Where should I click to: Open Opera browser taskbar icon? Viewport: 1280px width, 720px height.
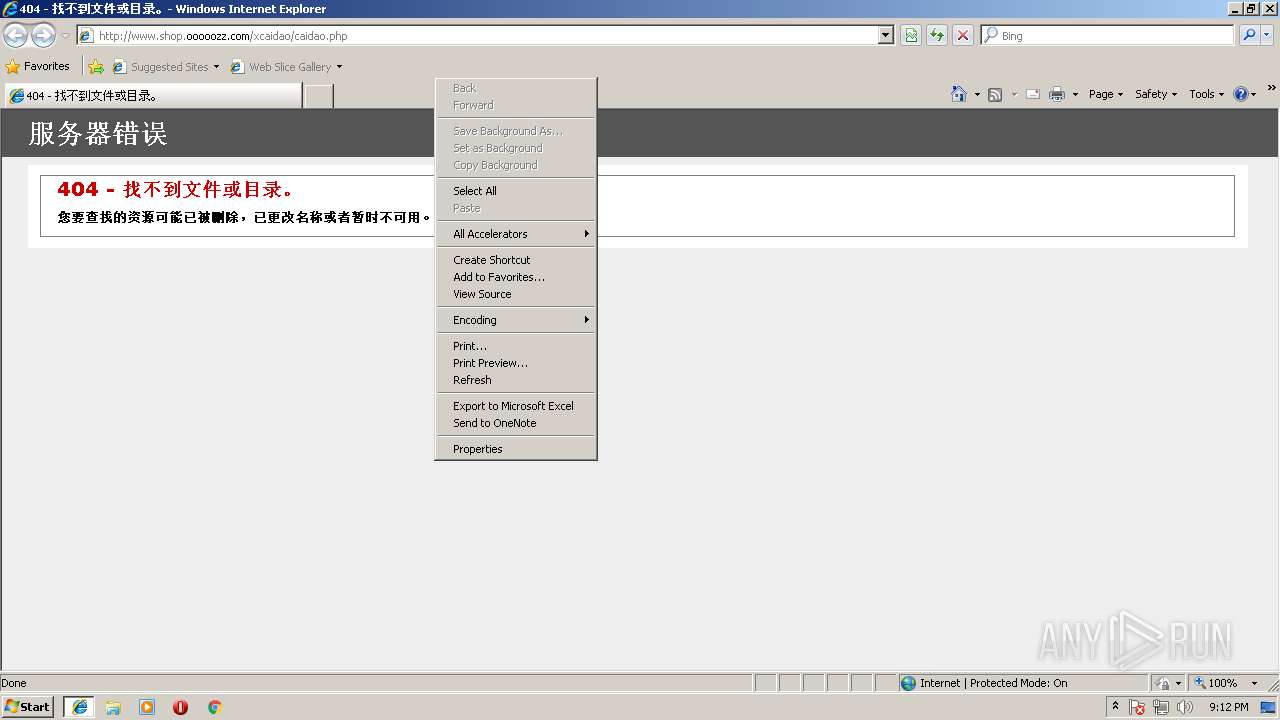(x=180, y=707)
